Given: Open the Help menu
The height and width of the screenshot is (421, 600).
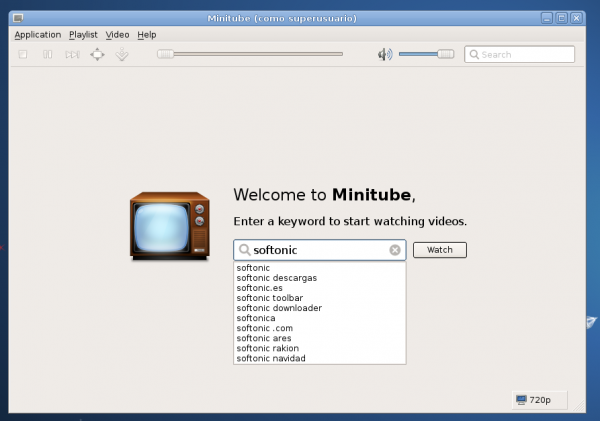Looking at the screenshot, I should click(147, 34).
